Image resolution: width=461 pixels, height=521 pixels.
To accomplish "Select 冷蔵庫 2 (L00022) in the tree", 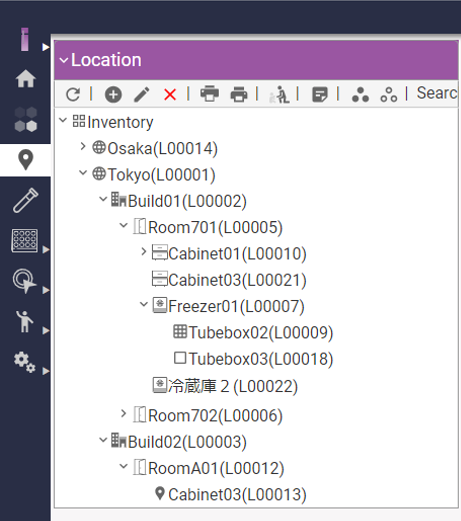I will 233,386.
